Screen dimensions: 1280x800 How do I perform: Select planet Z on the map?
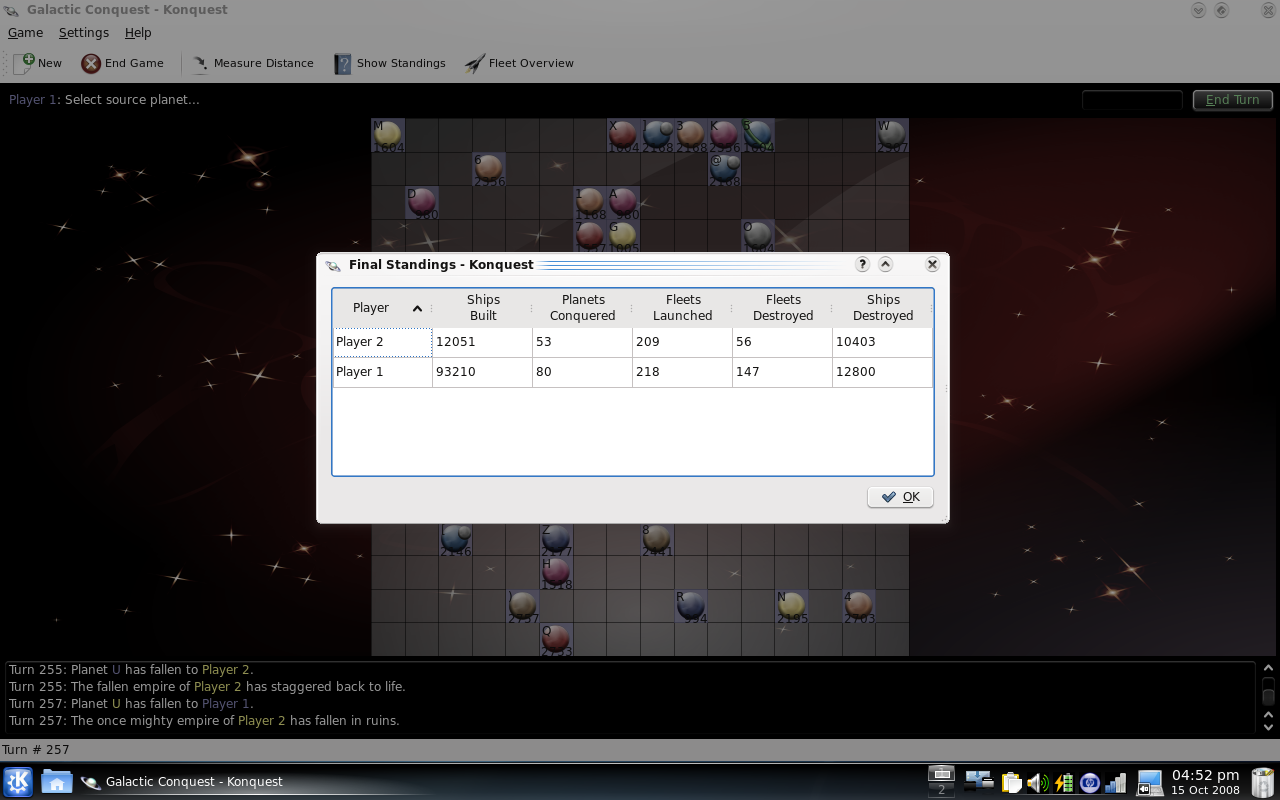pyautogui.click(x=556, y=539)
